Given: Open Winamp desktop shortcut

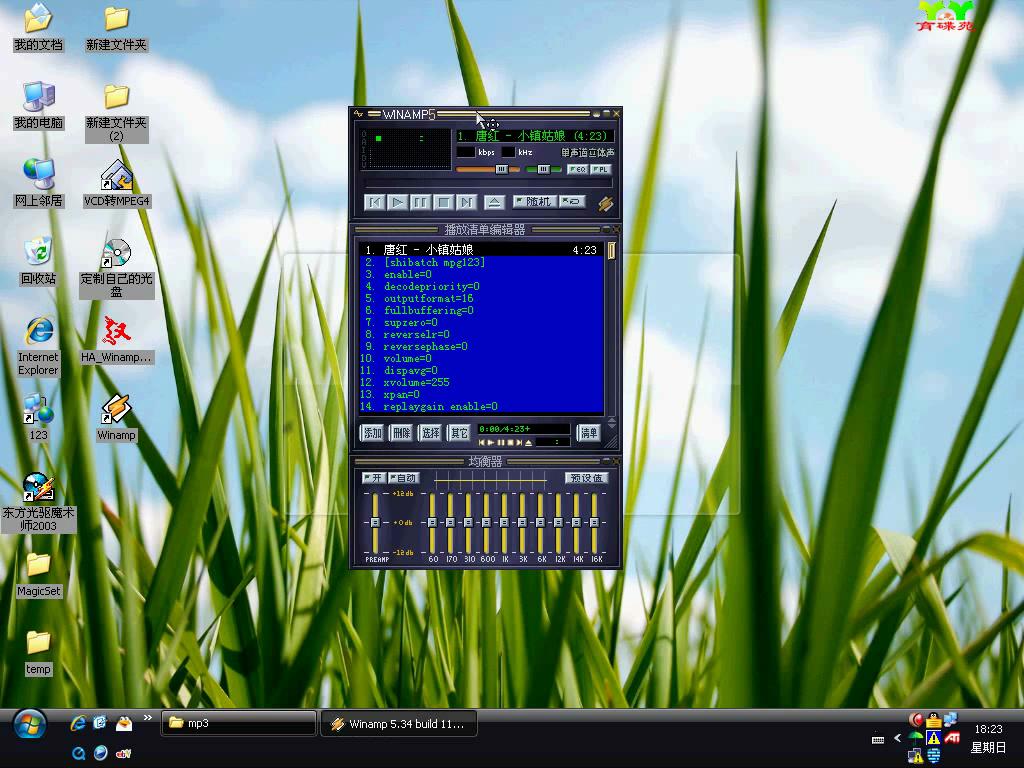Looking at the screenshot, I should 116,418.
